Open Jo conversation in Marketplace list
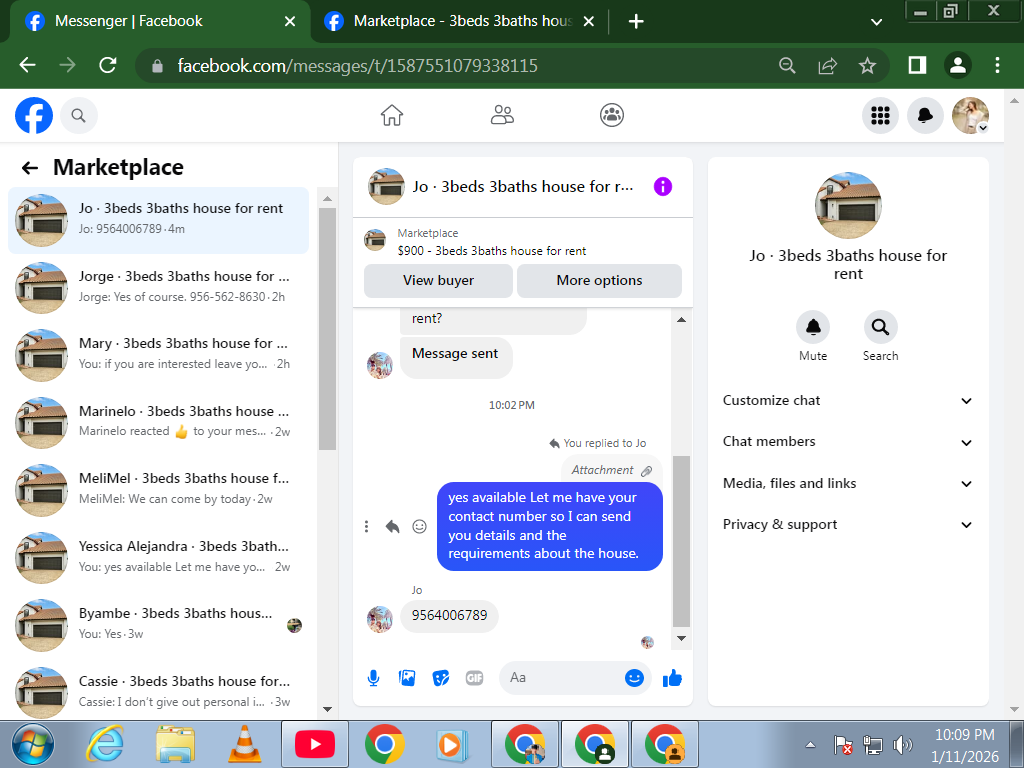The height and width of the screenshot is (768, 1024). [158, 220]
